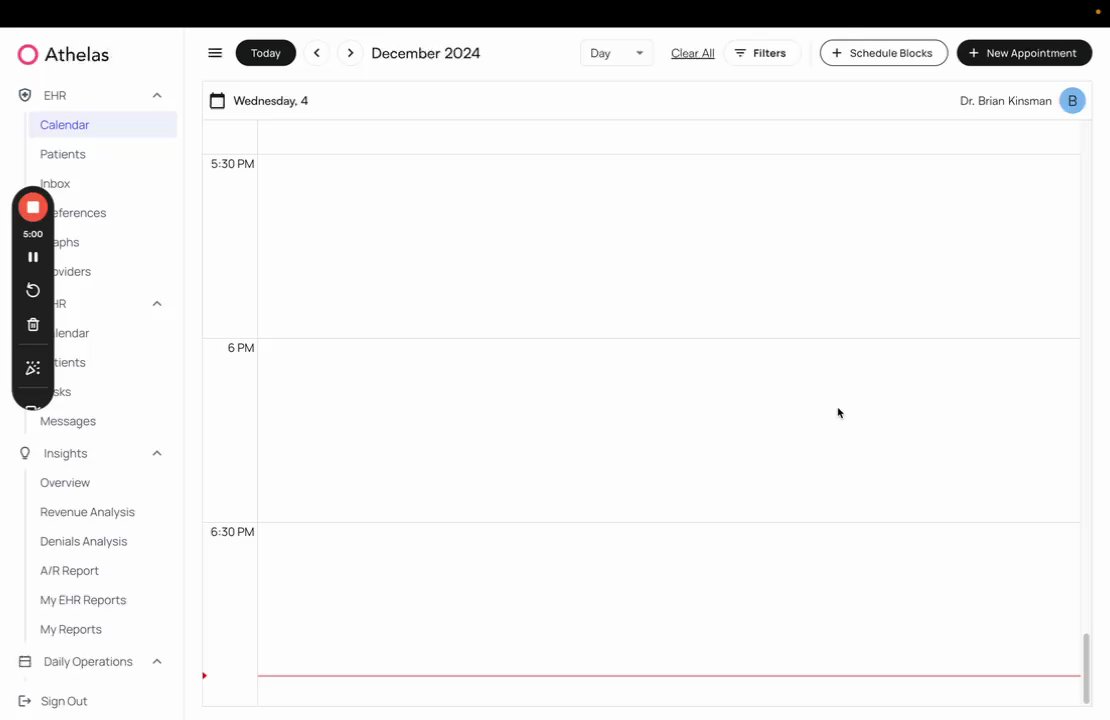This screenshot has height=720, width=1110.
Task: Collapse the Daily Operations section chevron
Action: click(157, 661)
